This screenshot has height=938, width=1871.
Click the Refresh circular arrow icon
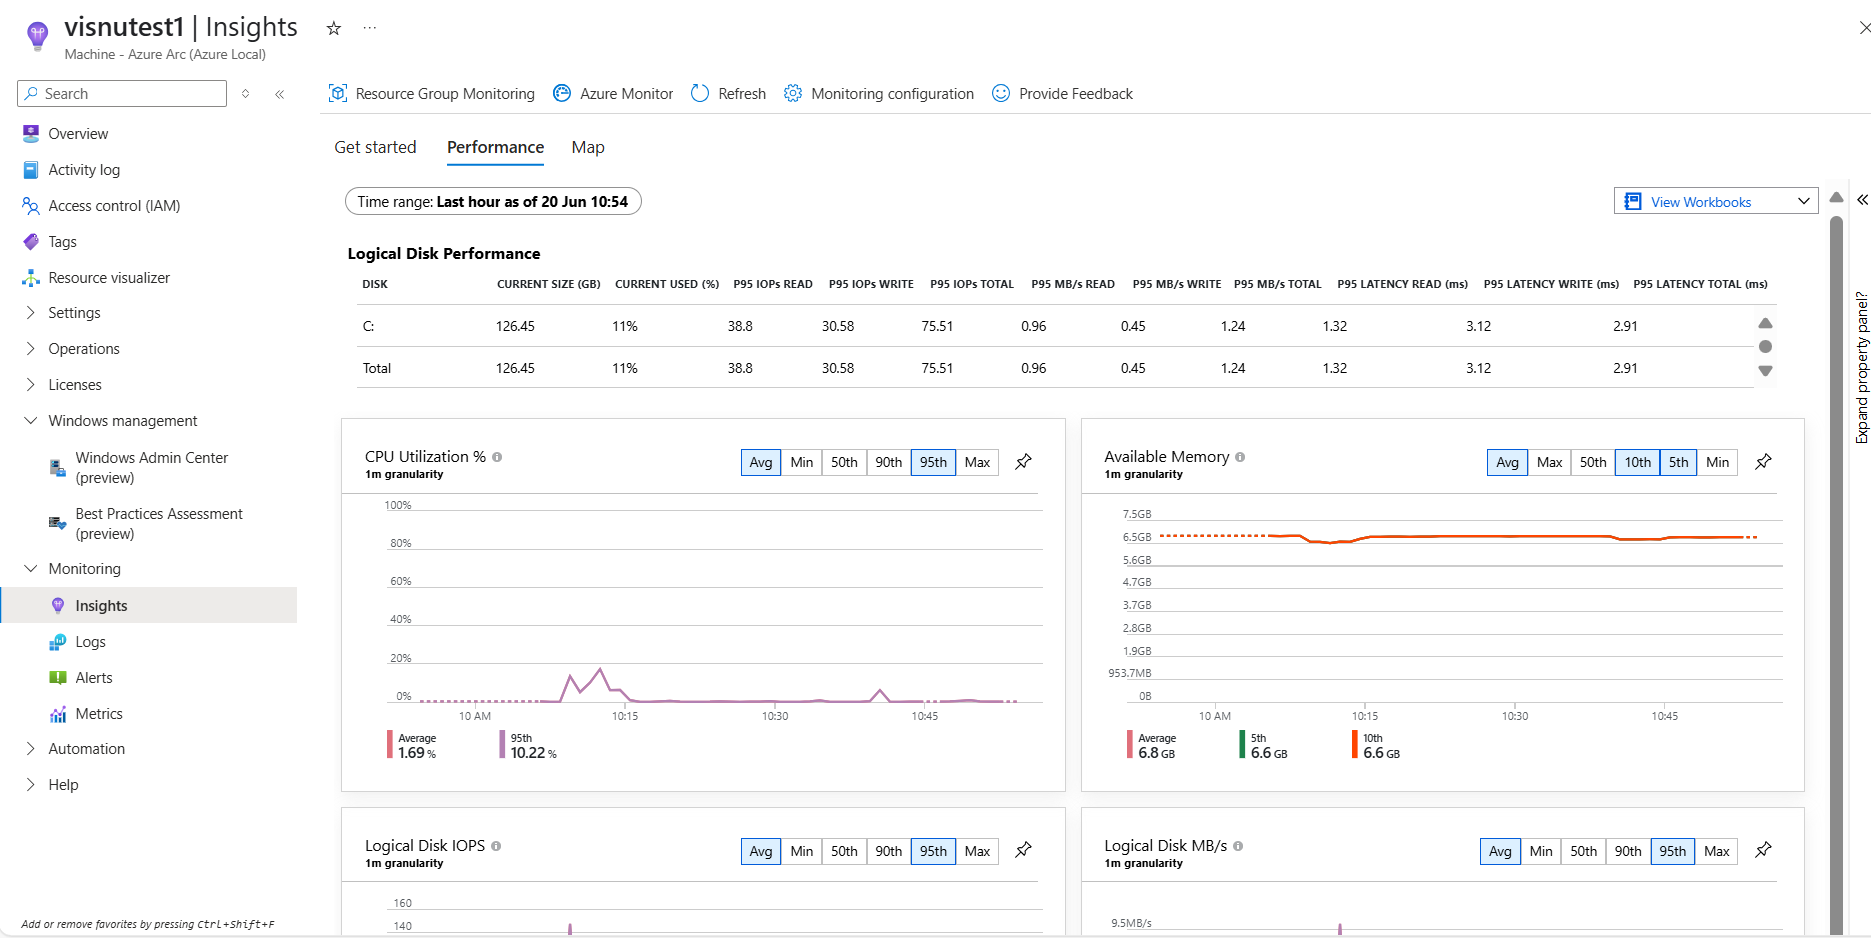point(700,93)
